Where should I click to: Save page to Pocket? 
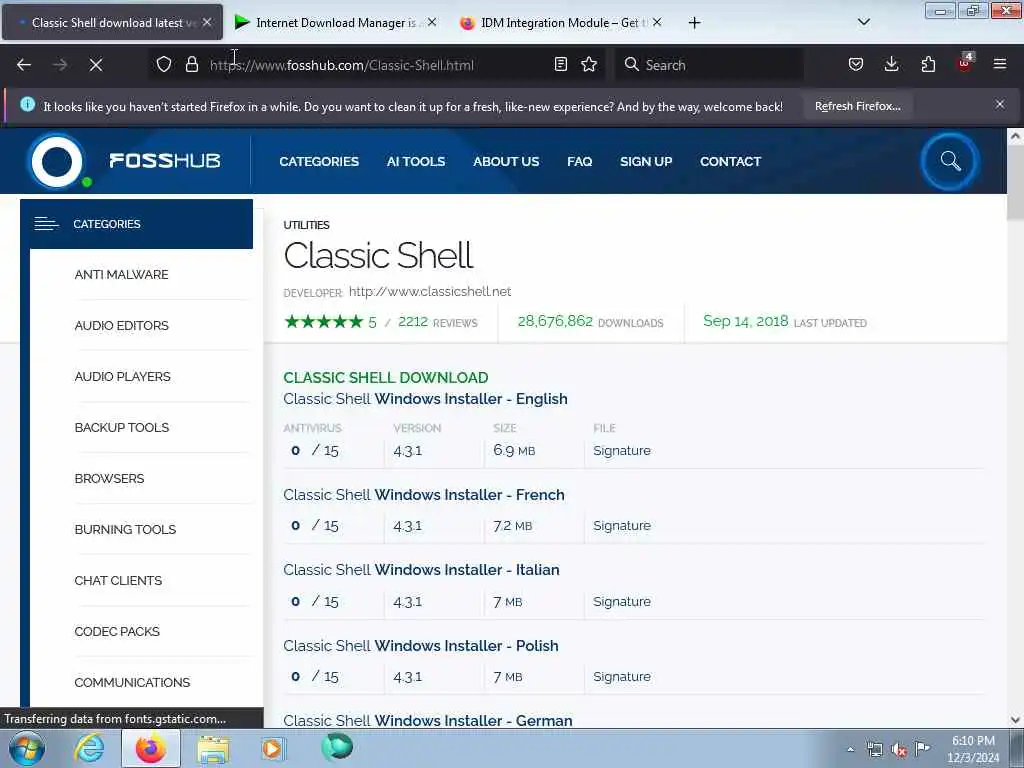pos(856,65)
